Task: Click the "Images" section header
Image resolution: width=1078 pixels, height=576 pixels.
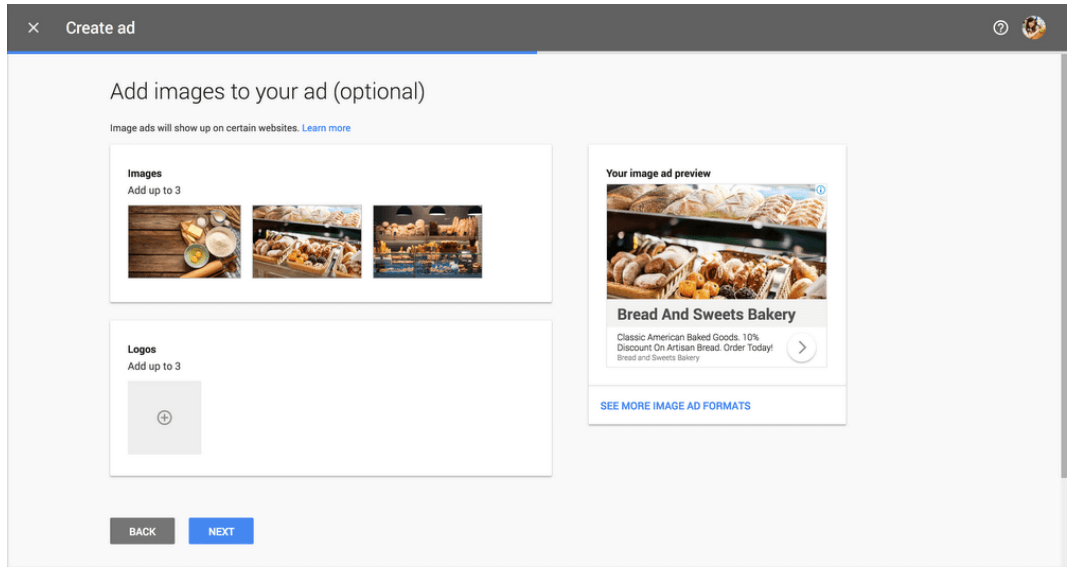Action: (x=146, y=173)
